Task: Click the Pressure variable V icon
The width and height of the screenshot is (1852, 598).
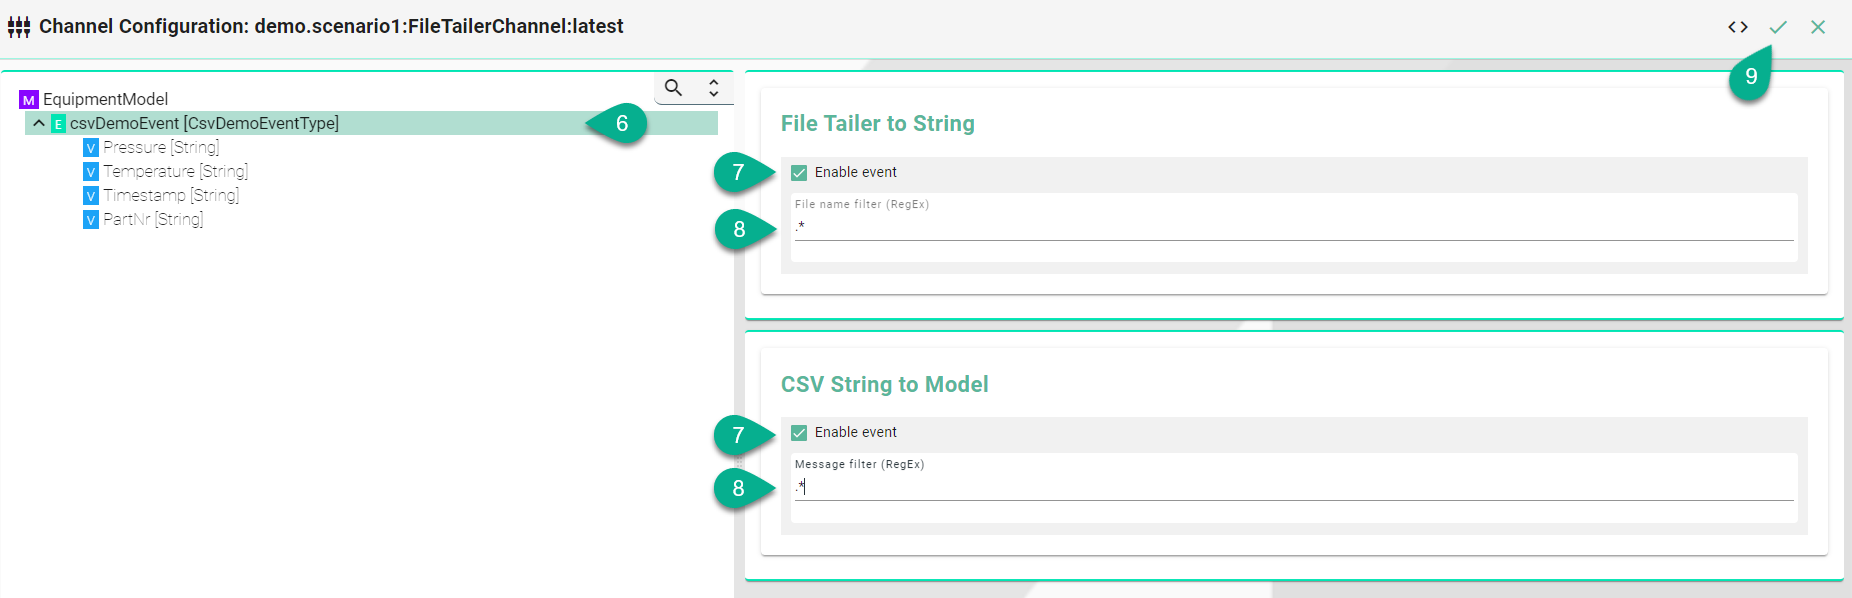Action: coord(91,148)
